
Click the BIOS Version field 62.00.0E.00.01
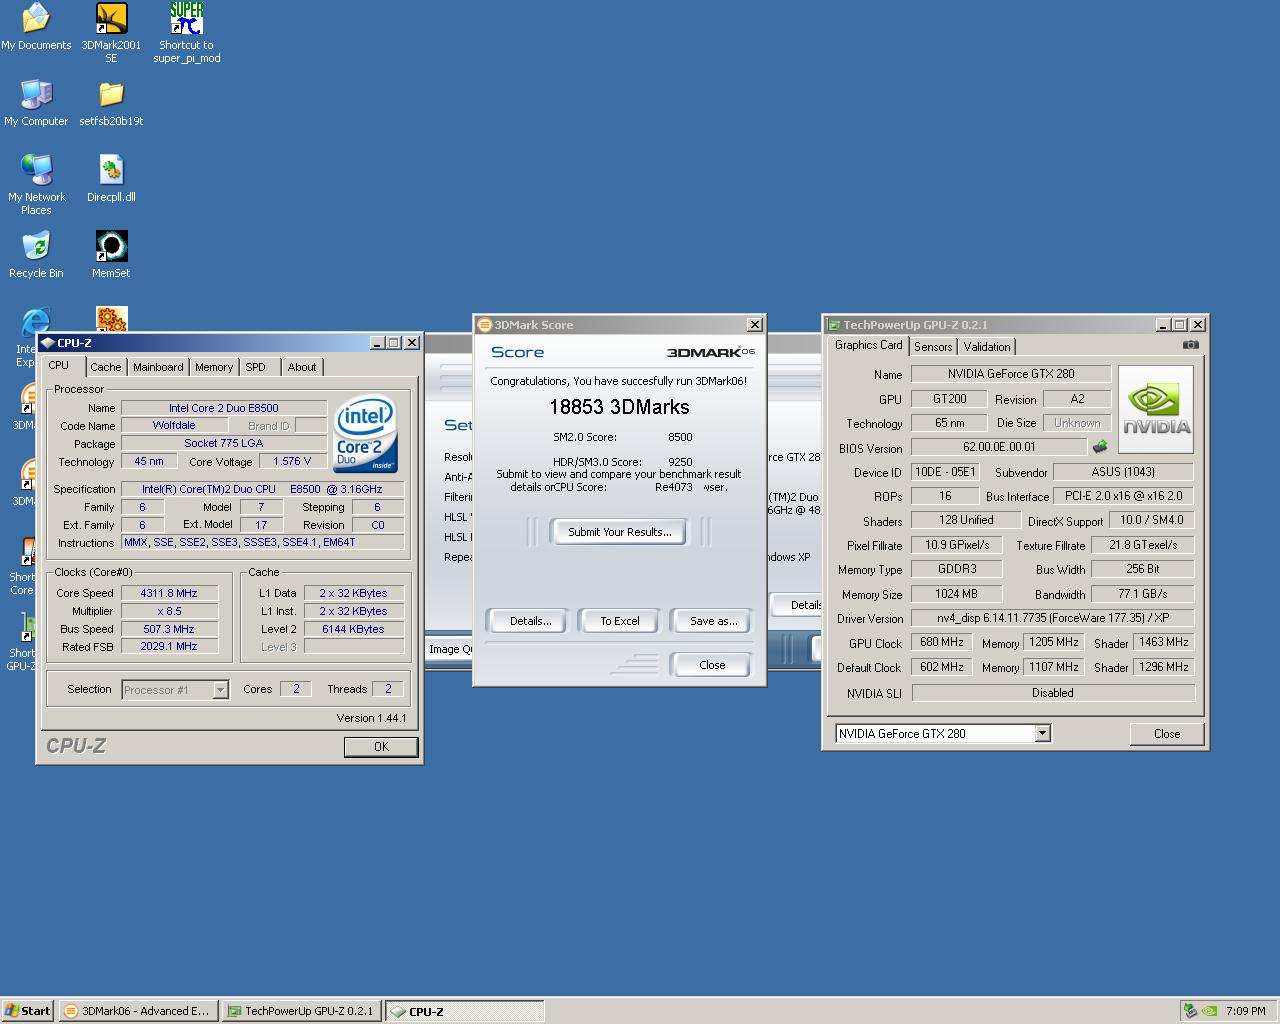point(999,447)
